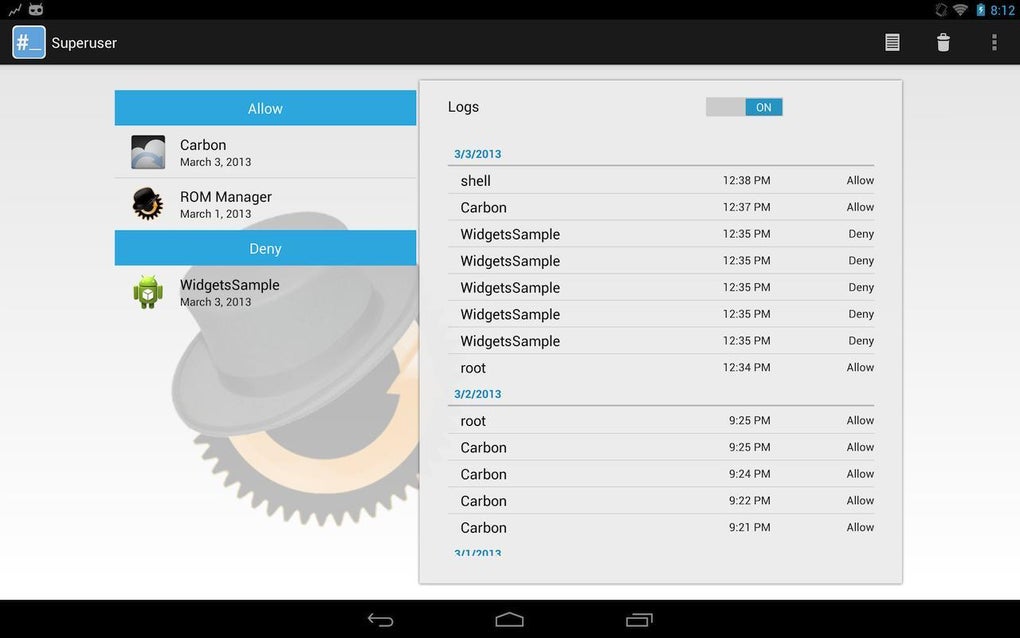The height and width of the screenshot is (638, 1020).
Task: Tap the Android back navigation button
Action: pos(381,619)
